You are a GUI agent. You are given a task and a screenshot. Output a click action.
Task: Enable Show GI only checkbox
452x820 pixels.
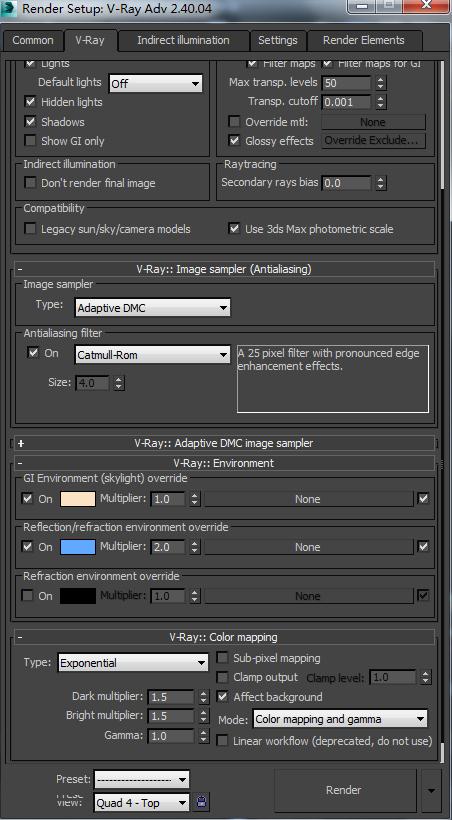pos(31,141)
